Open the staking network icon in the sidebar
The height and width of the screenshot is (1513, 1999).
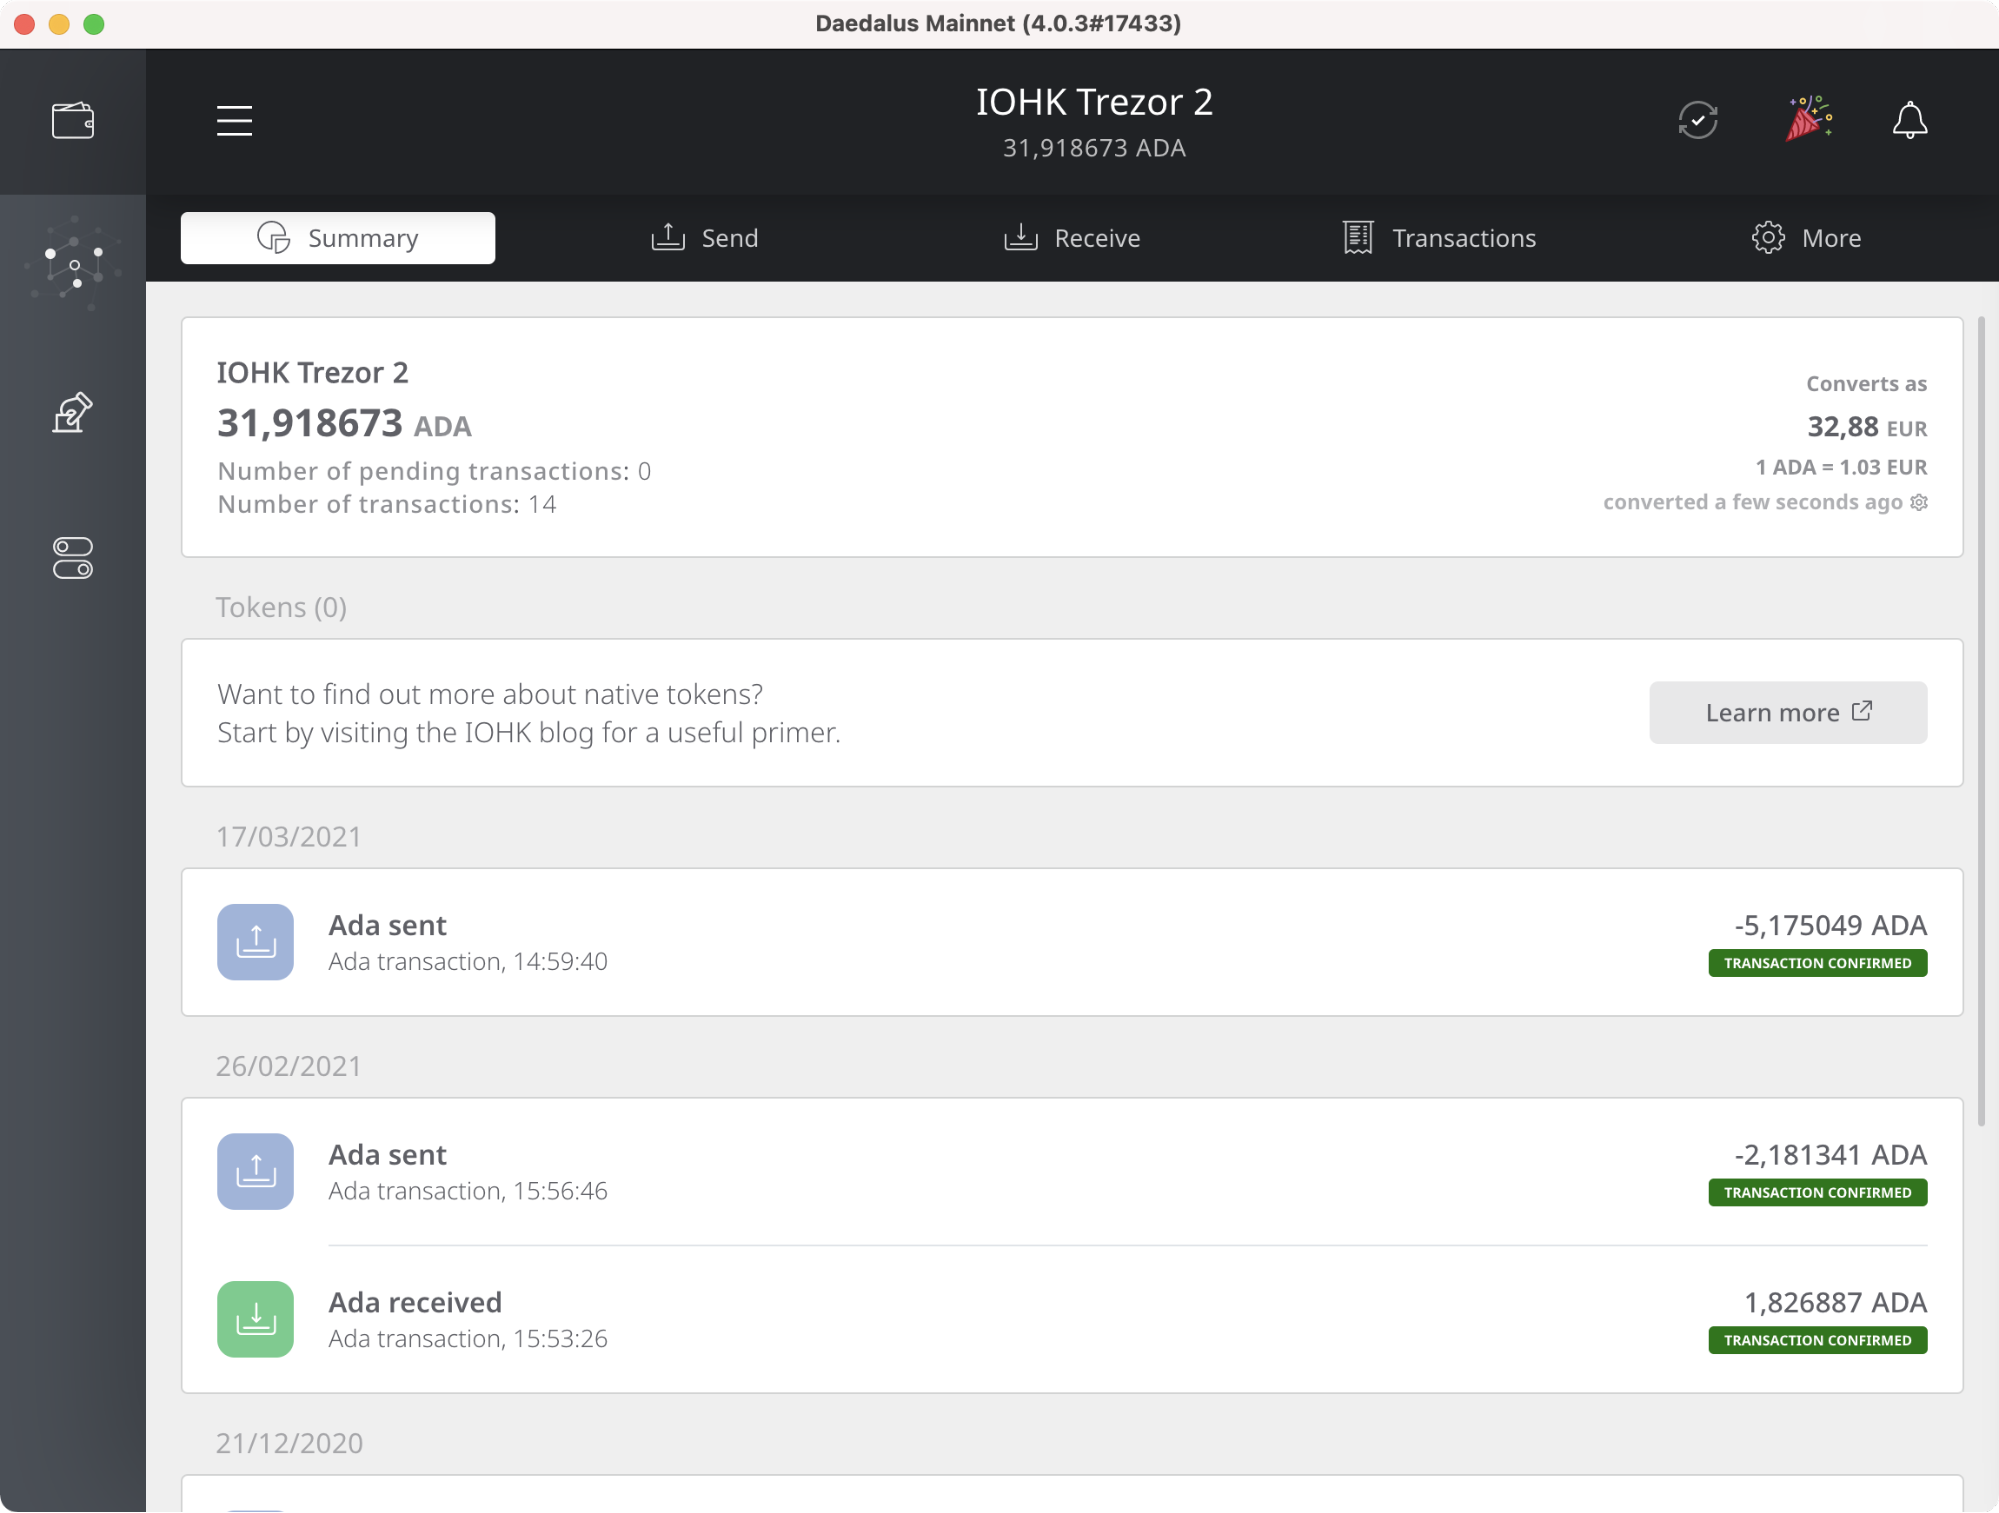point(73,264)
